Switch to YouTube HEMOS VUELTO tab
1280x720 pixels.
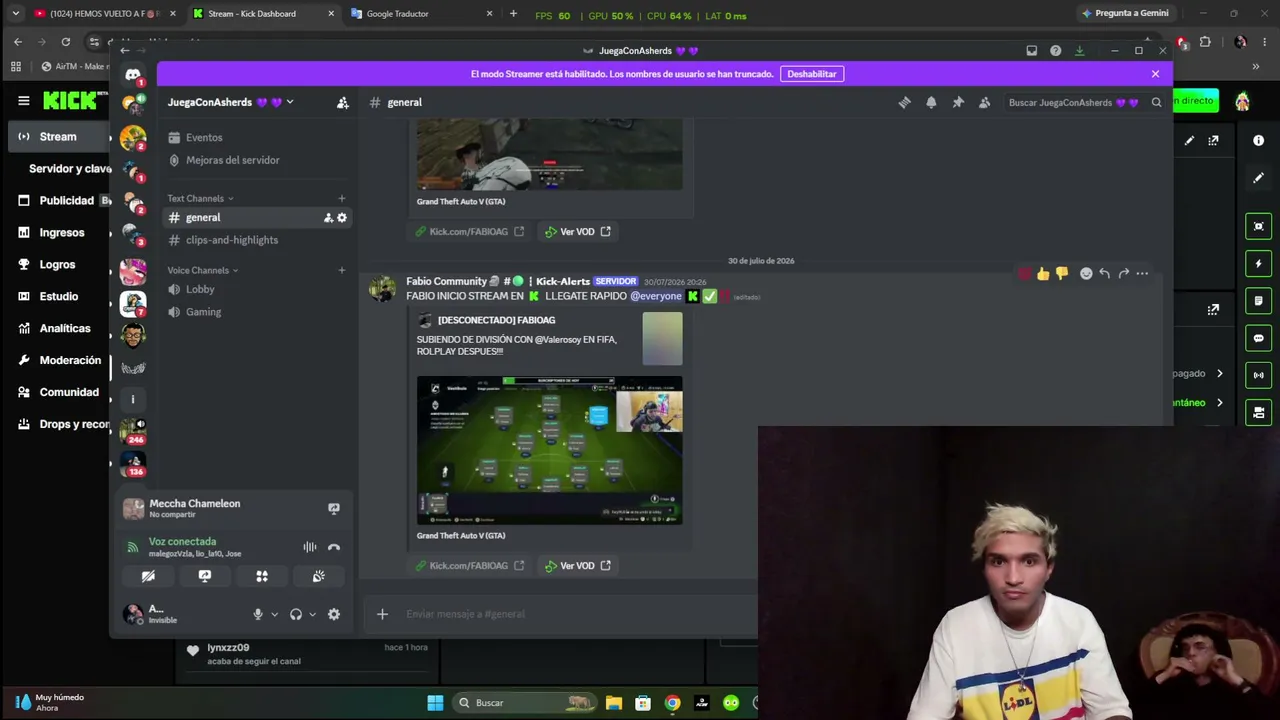tap(103, 14)
